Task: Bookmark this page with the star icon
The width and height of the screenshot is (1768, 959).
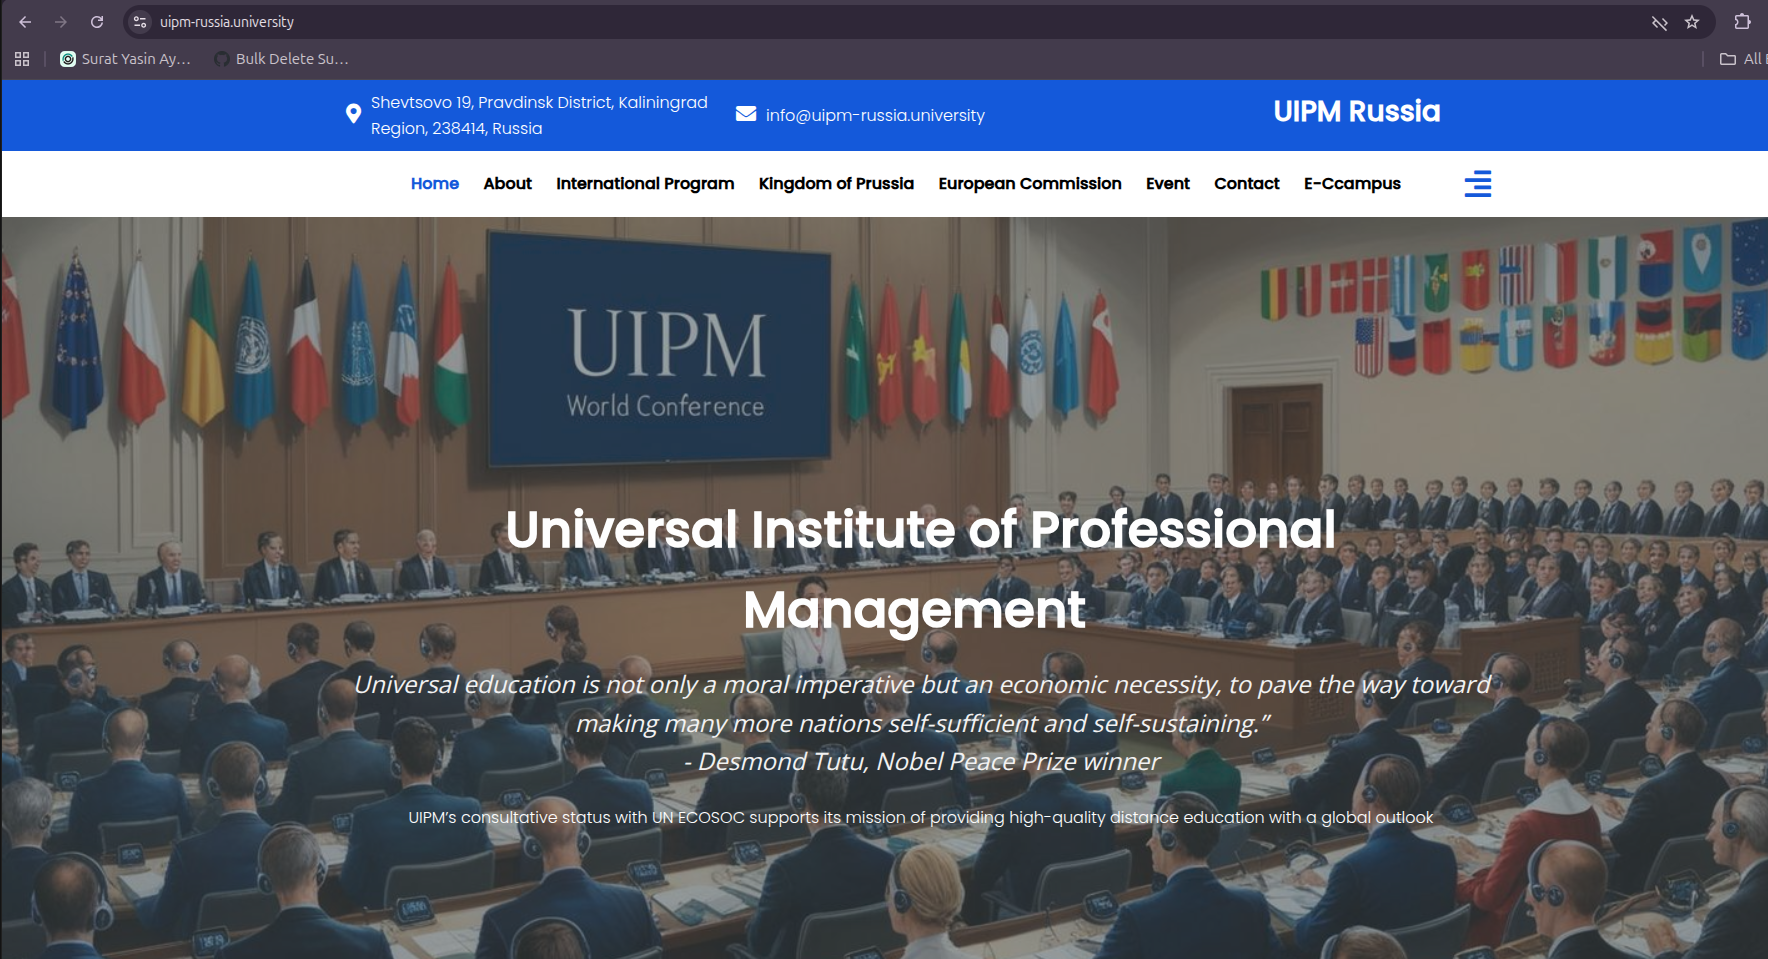Action: (x=1692, y=22)
